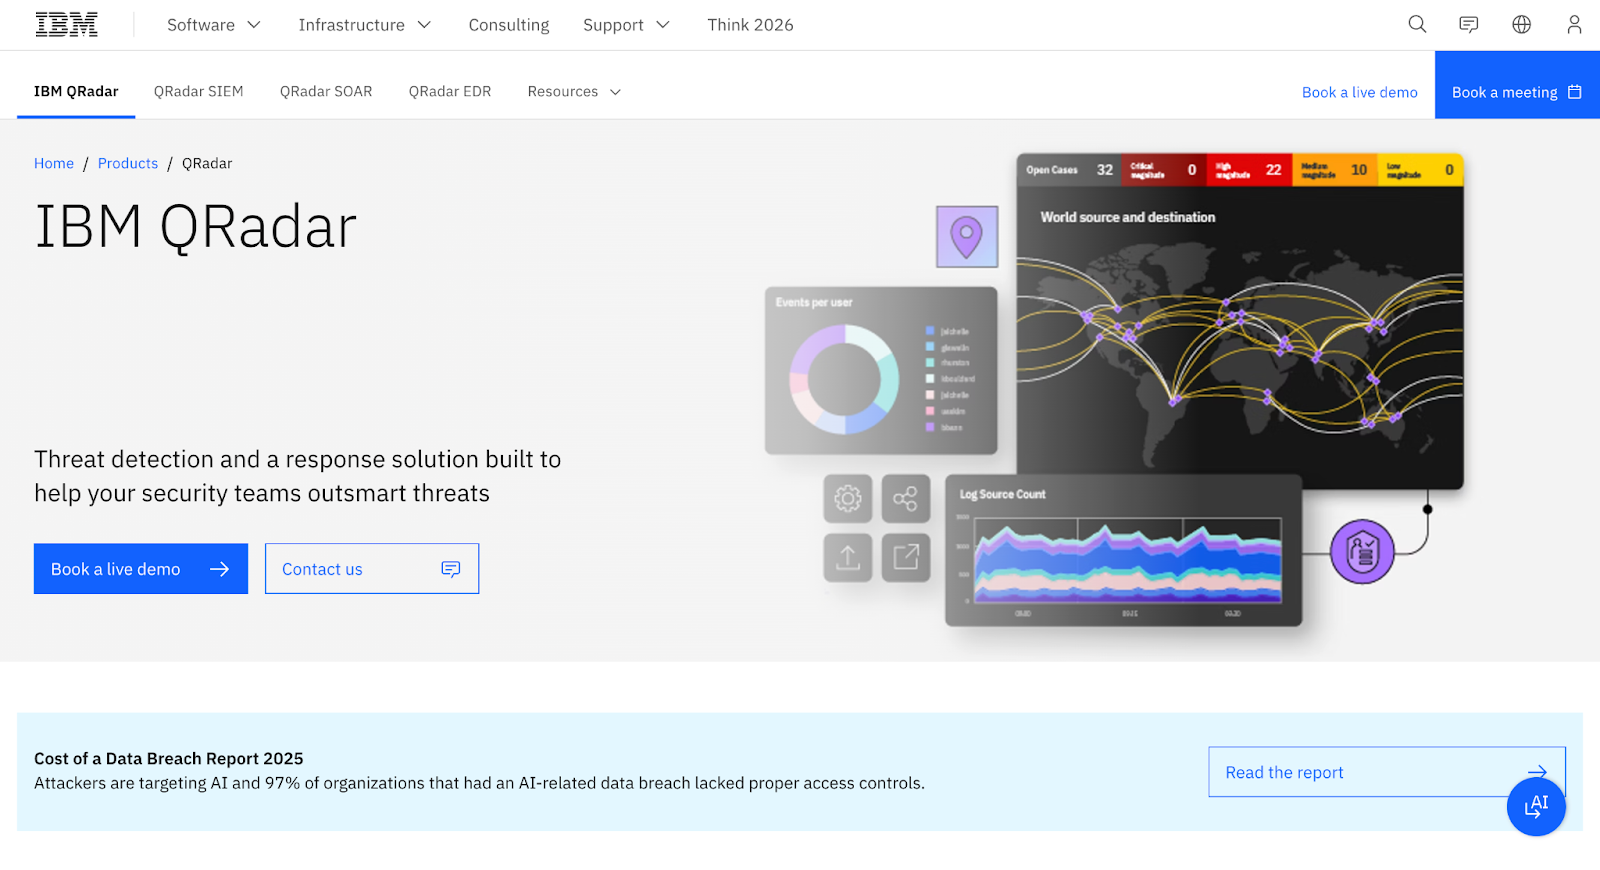Open the search magnifier icon
The height and width of the screenshot is (870, 1600).
(1417, 24)
